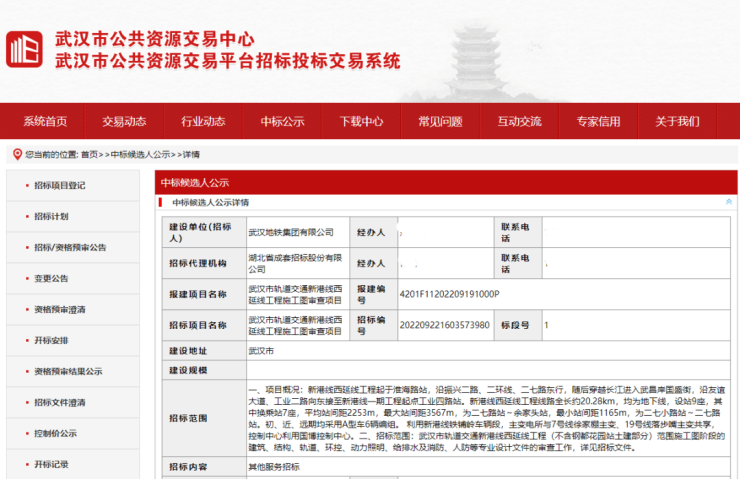740x479 pixels.
Task: Go to 交易动态 navigation item
Action: [x=124, y=122]
